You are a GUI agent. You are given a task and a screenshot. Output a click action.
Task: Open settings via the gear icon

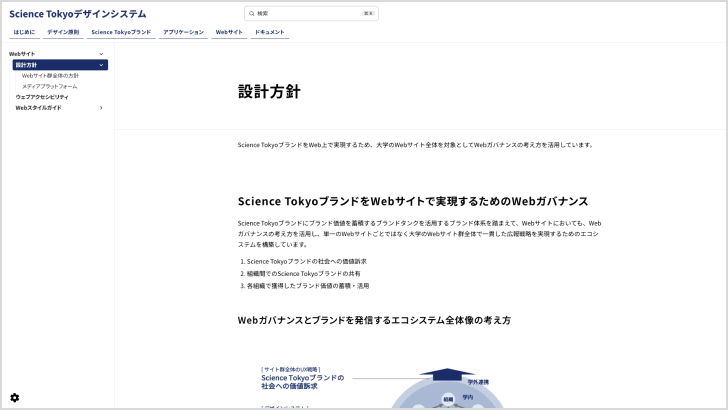pyautogui.click(x=14, y=397)
